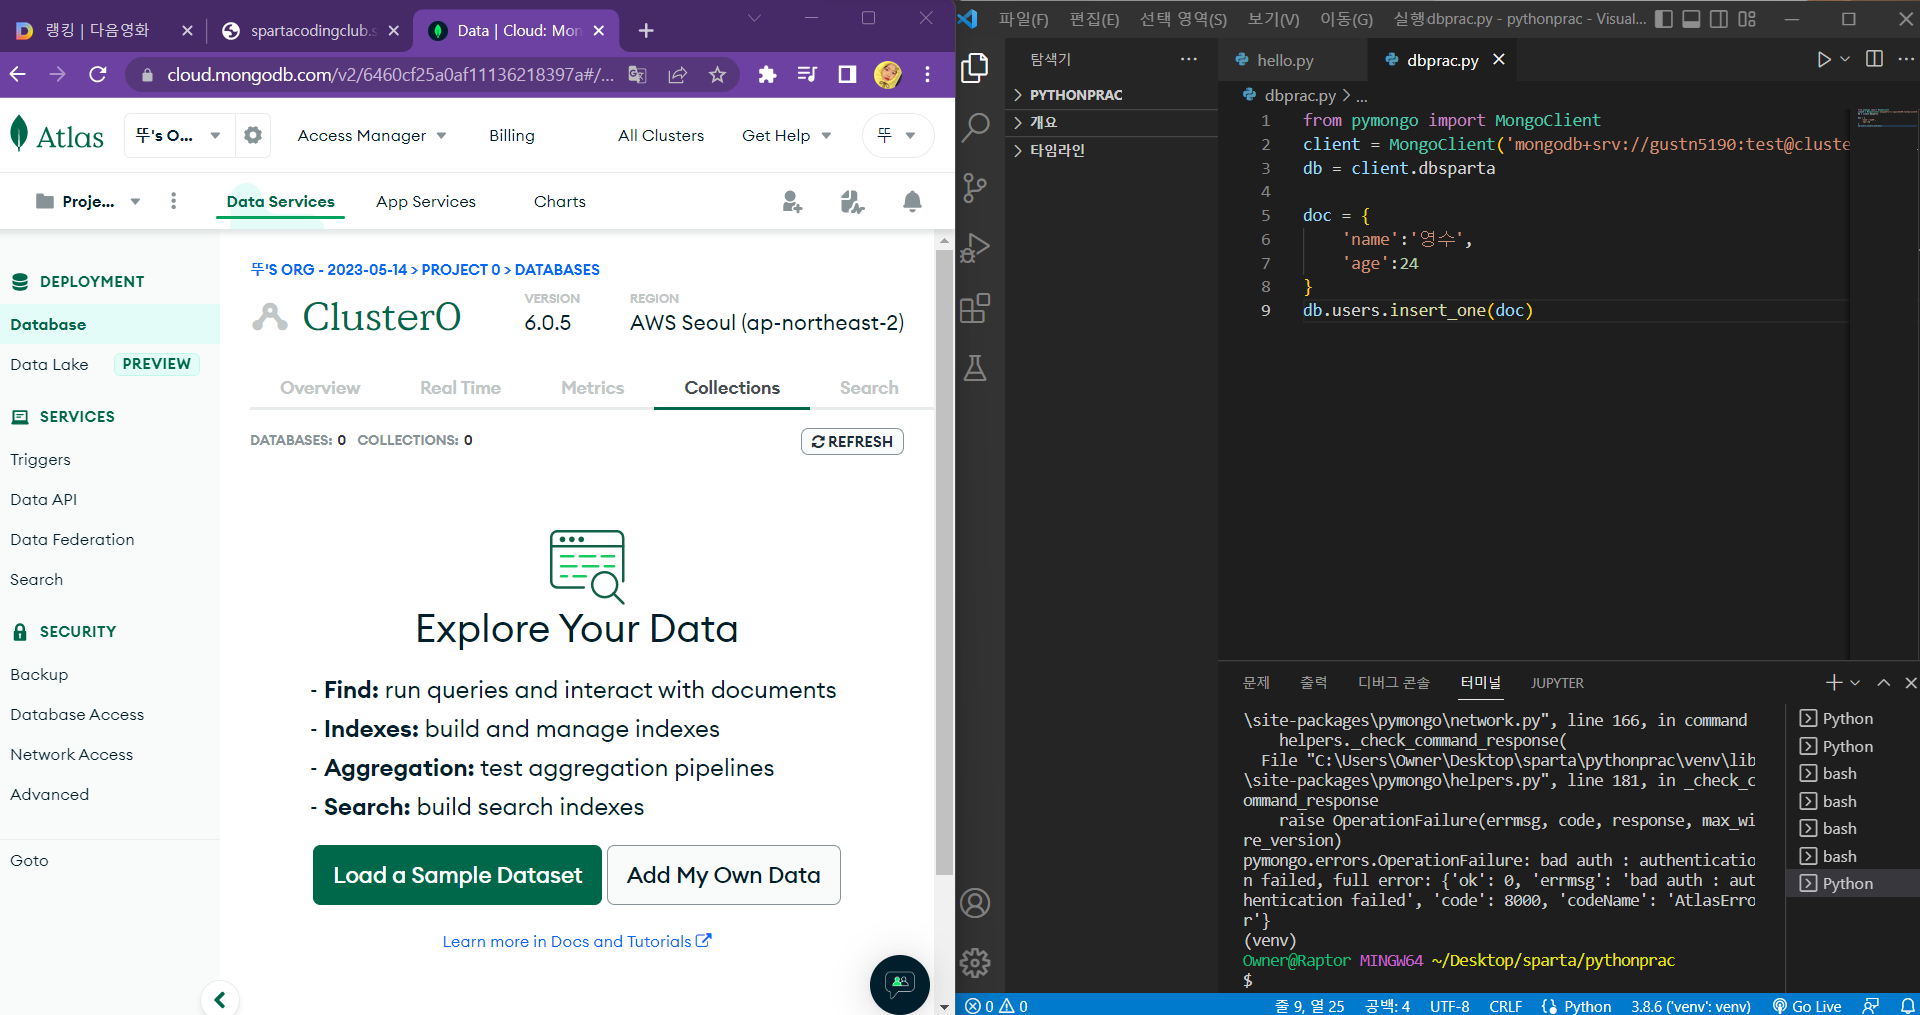
Task: Open Chrome profile avatar
Action: click(x=887, y=74)
